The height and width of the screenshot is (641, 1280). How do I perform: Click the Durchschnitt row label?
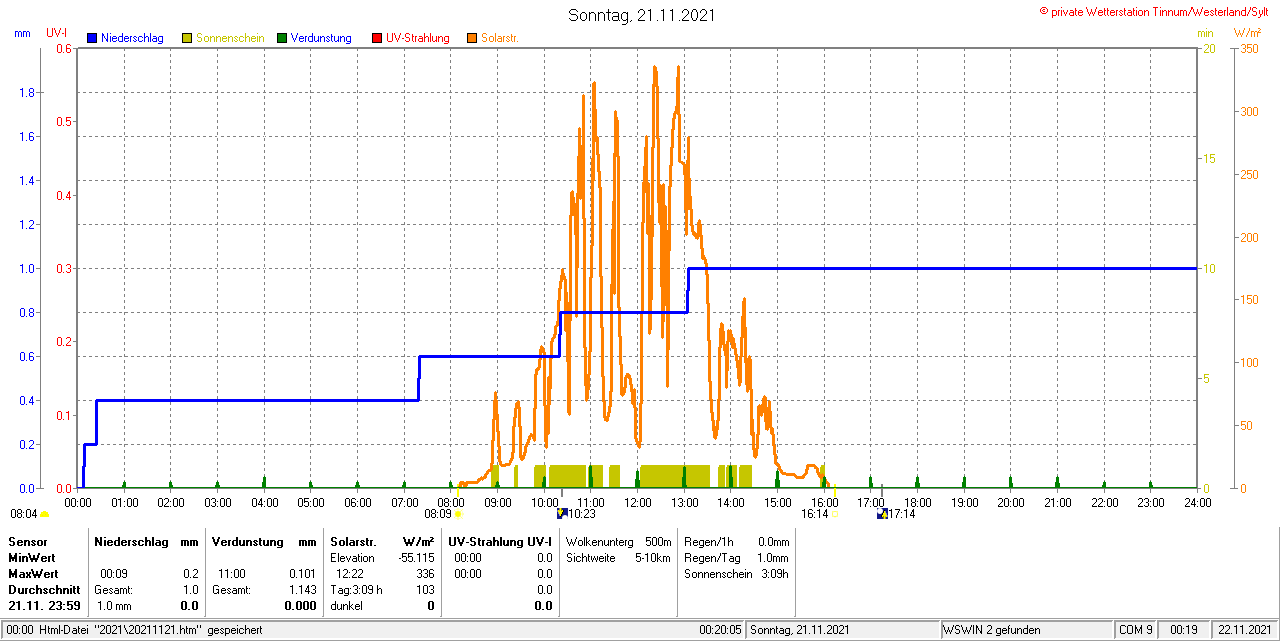(44, 590)
